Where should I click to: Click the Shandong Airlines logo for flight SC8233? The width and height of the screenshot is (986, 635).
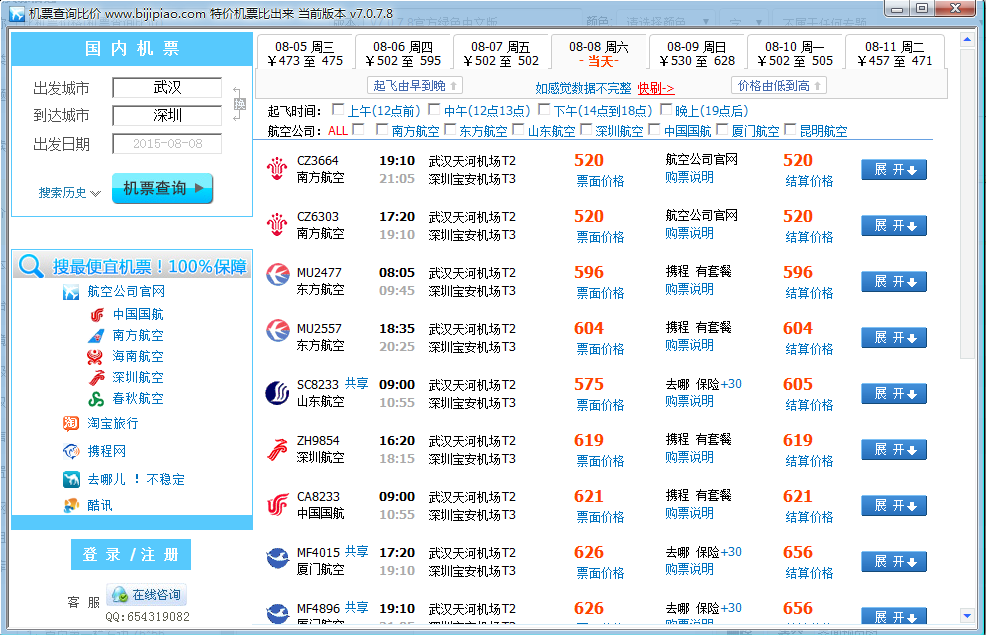[277, 393]
